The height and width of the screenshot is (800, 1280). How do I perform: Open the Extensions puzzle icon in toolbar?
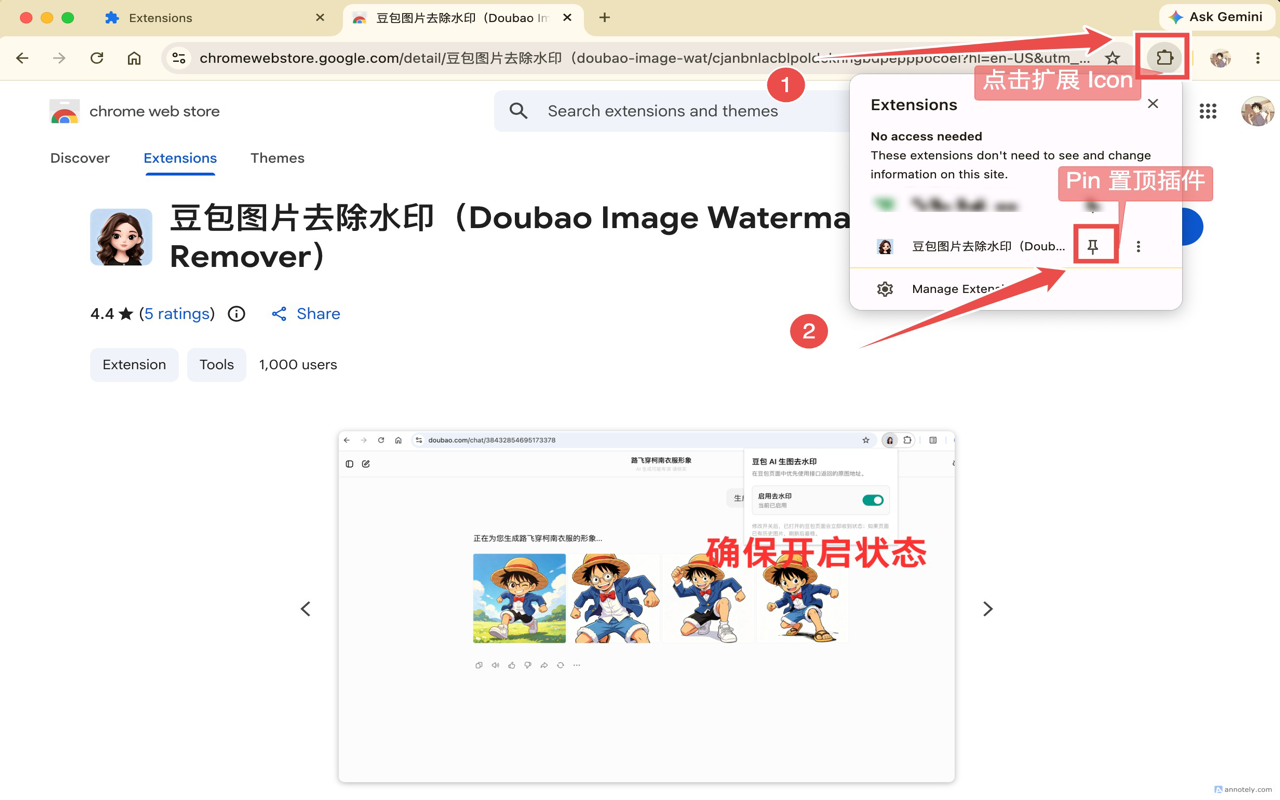tap(1164, 58)
